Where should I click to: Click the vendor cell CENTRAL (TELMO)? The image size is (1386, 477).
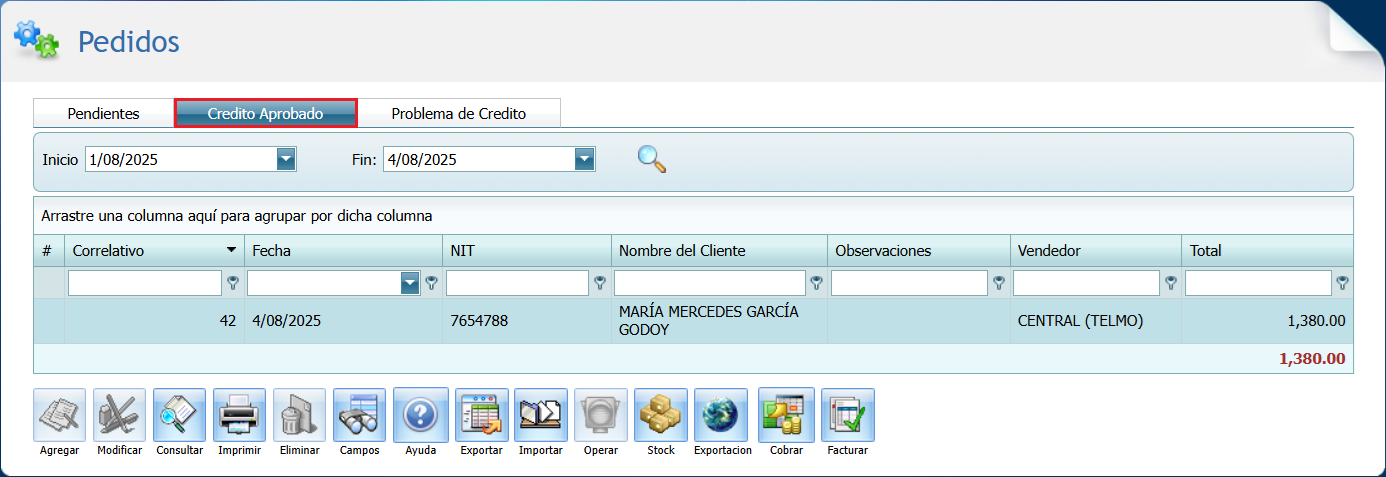[1080, 321]
